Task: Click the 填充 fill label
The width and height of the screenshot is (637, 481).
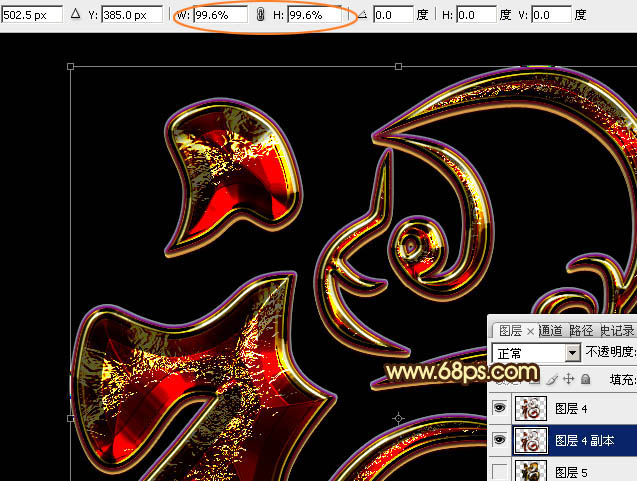Action: (623, 380)
